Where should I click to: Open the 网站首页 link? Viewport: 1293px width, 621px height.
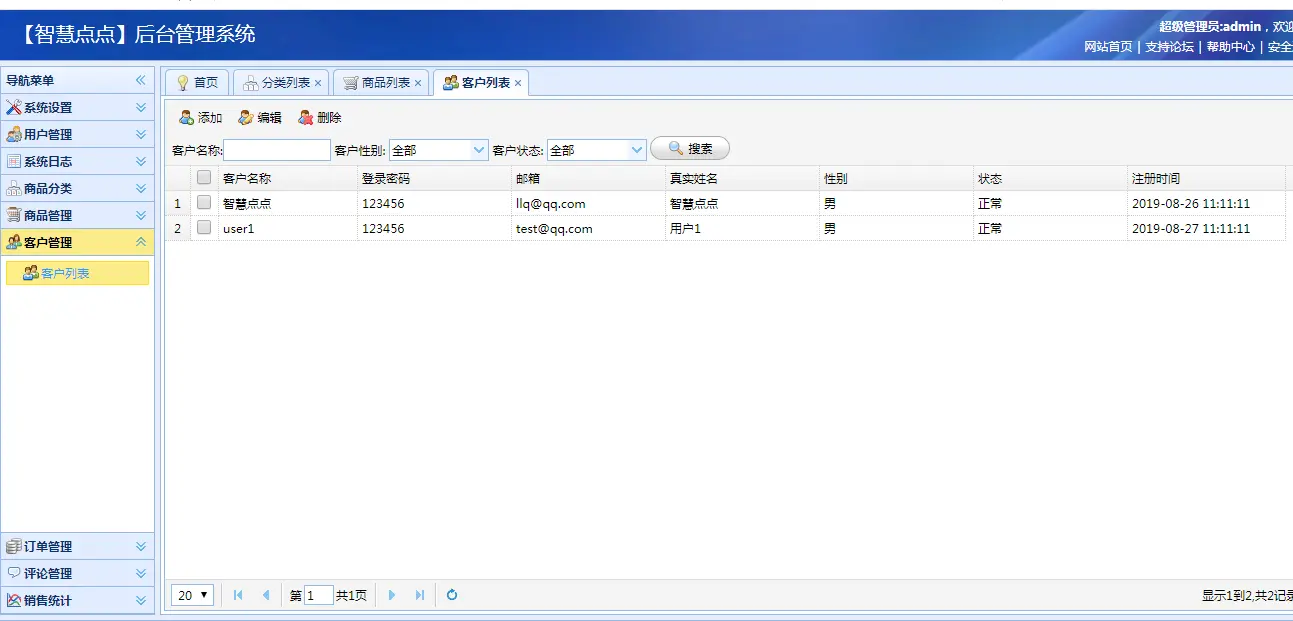(1108, 47)
